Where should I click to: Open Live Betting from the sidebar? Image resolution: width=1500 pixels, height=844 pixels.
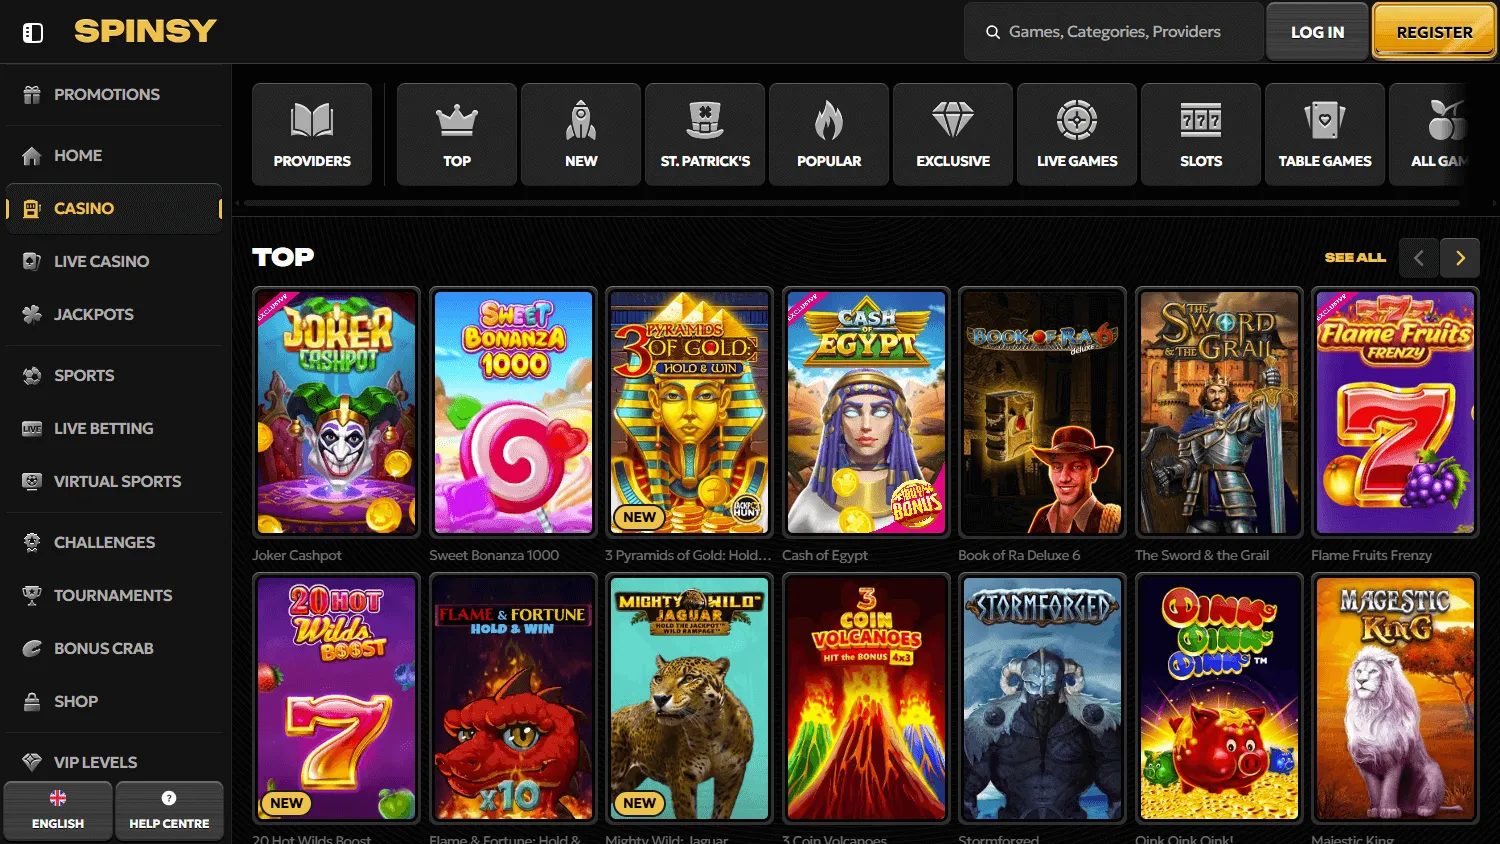[x=103, y=428]
